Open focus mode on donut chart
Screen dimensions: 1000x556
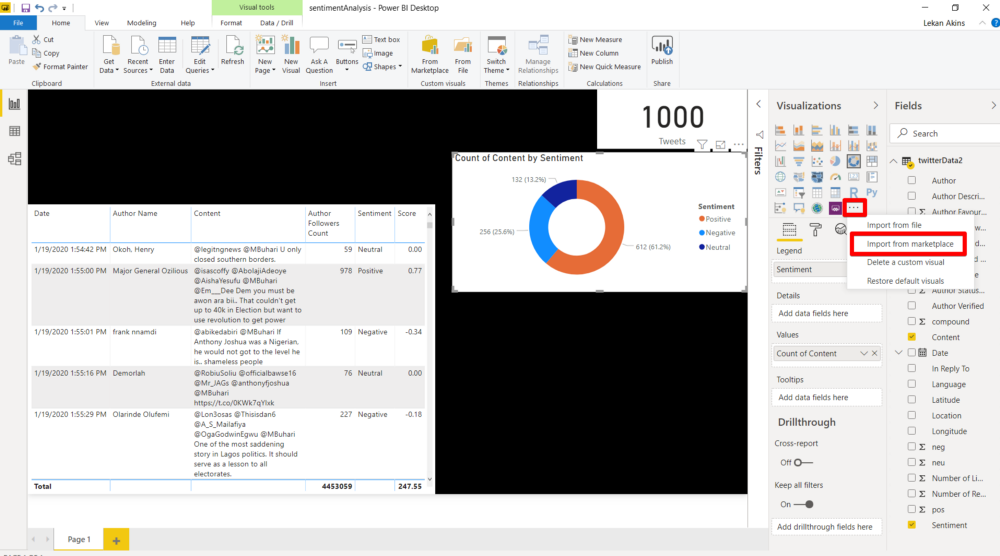pyautogui.click(x=720, y=145)
